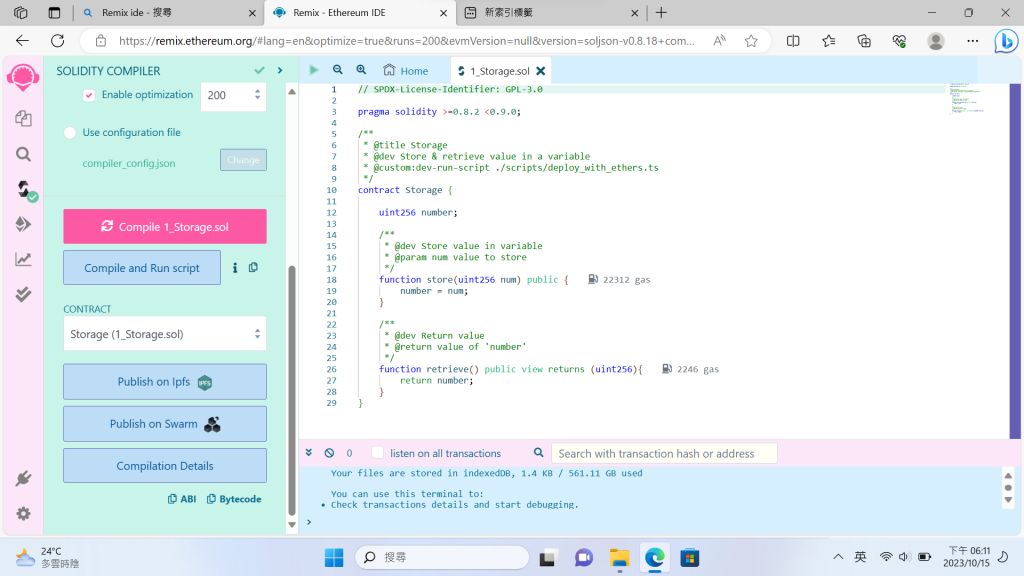
Task: Expand the Solidity Compiler panel arrow
Action: (280, 71)
